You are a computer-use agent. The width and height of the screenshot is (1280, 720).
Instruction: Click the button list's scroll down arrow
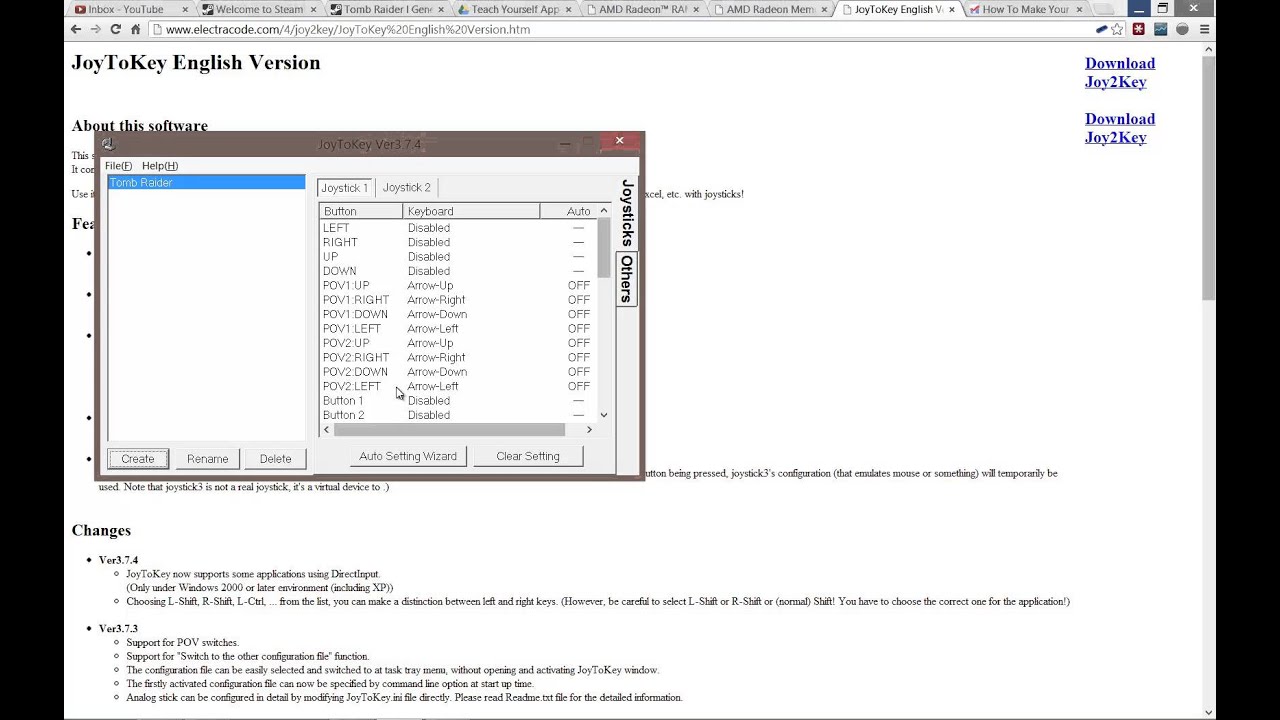point(603,415)
